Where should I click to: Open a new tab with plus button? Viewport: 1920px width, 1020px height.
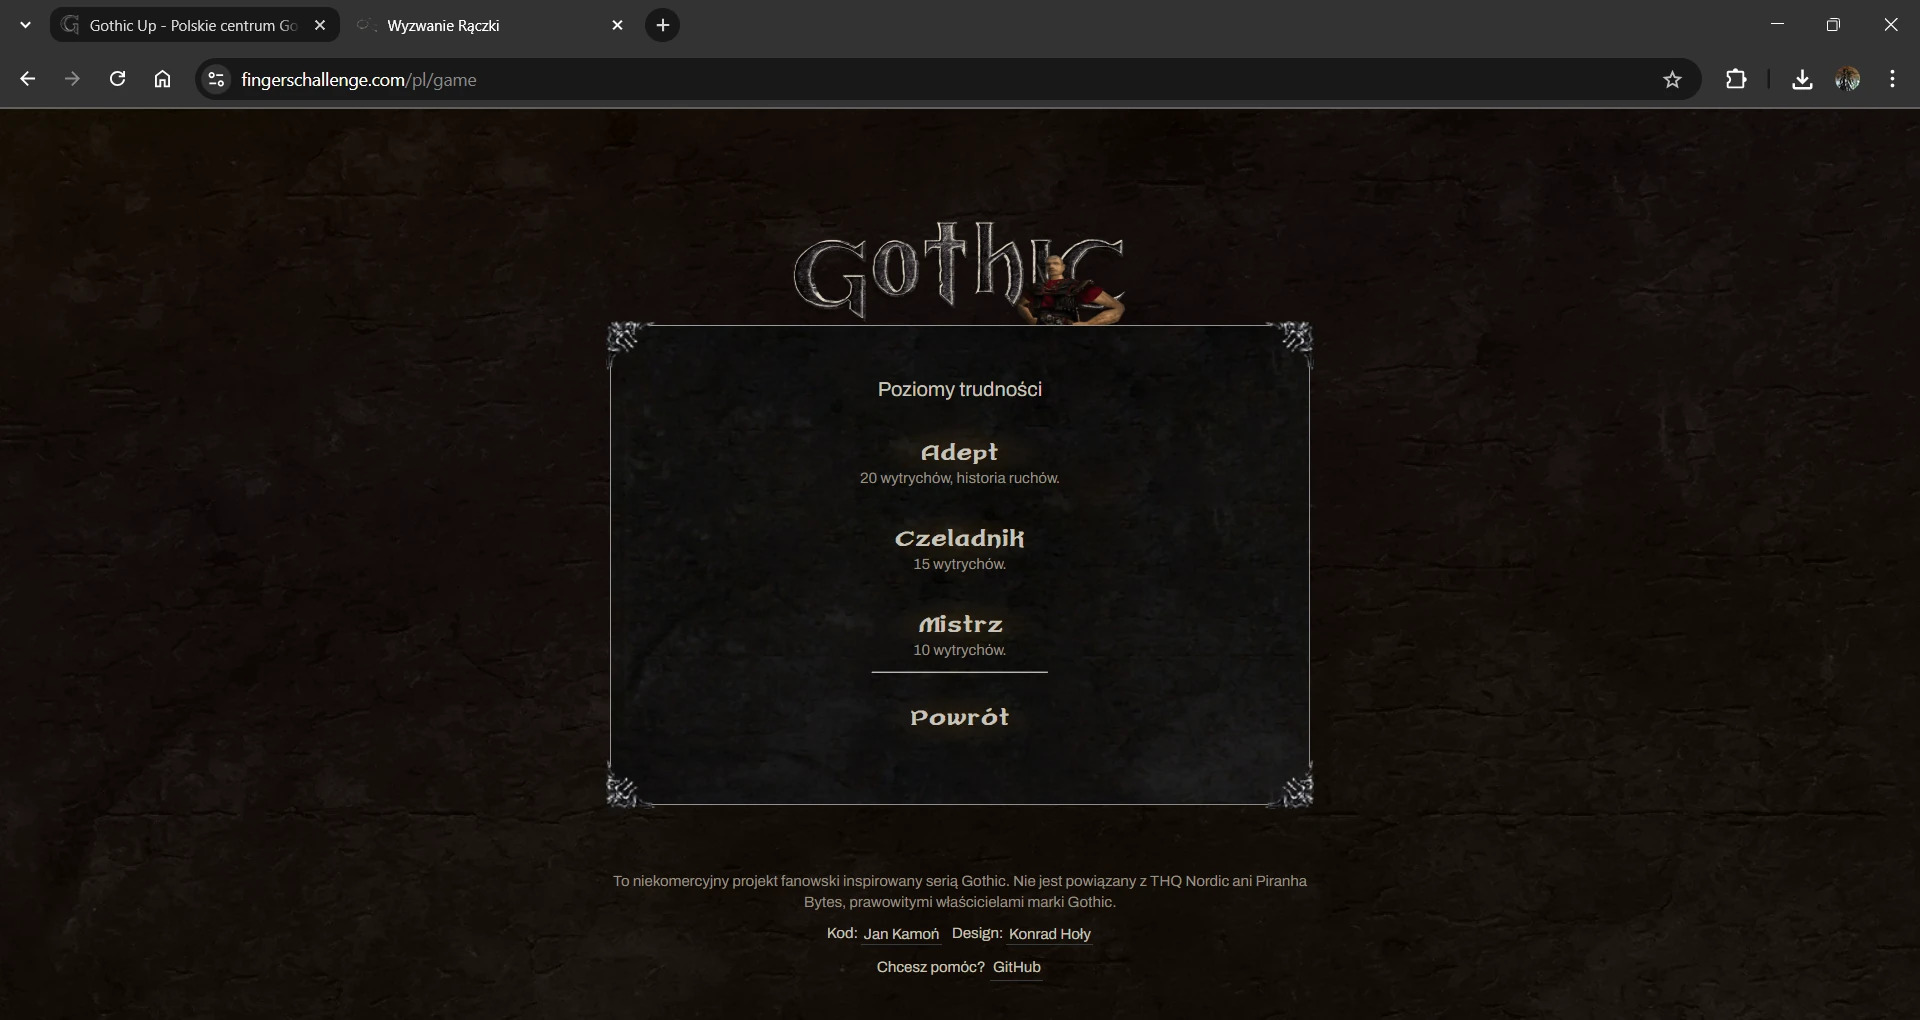click(662, 25)
